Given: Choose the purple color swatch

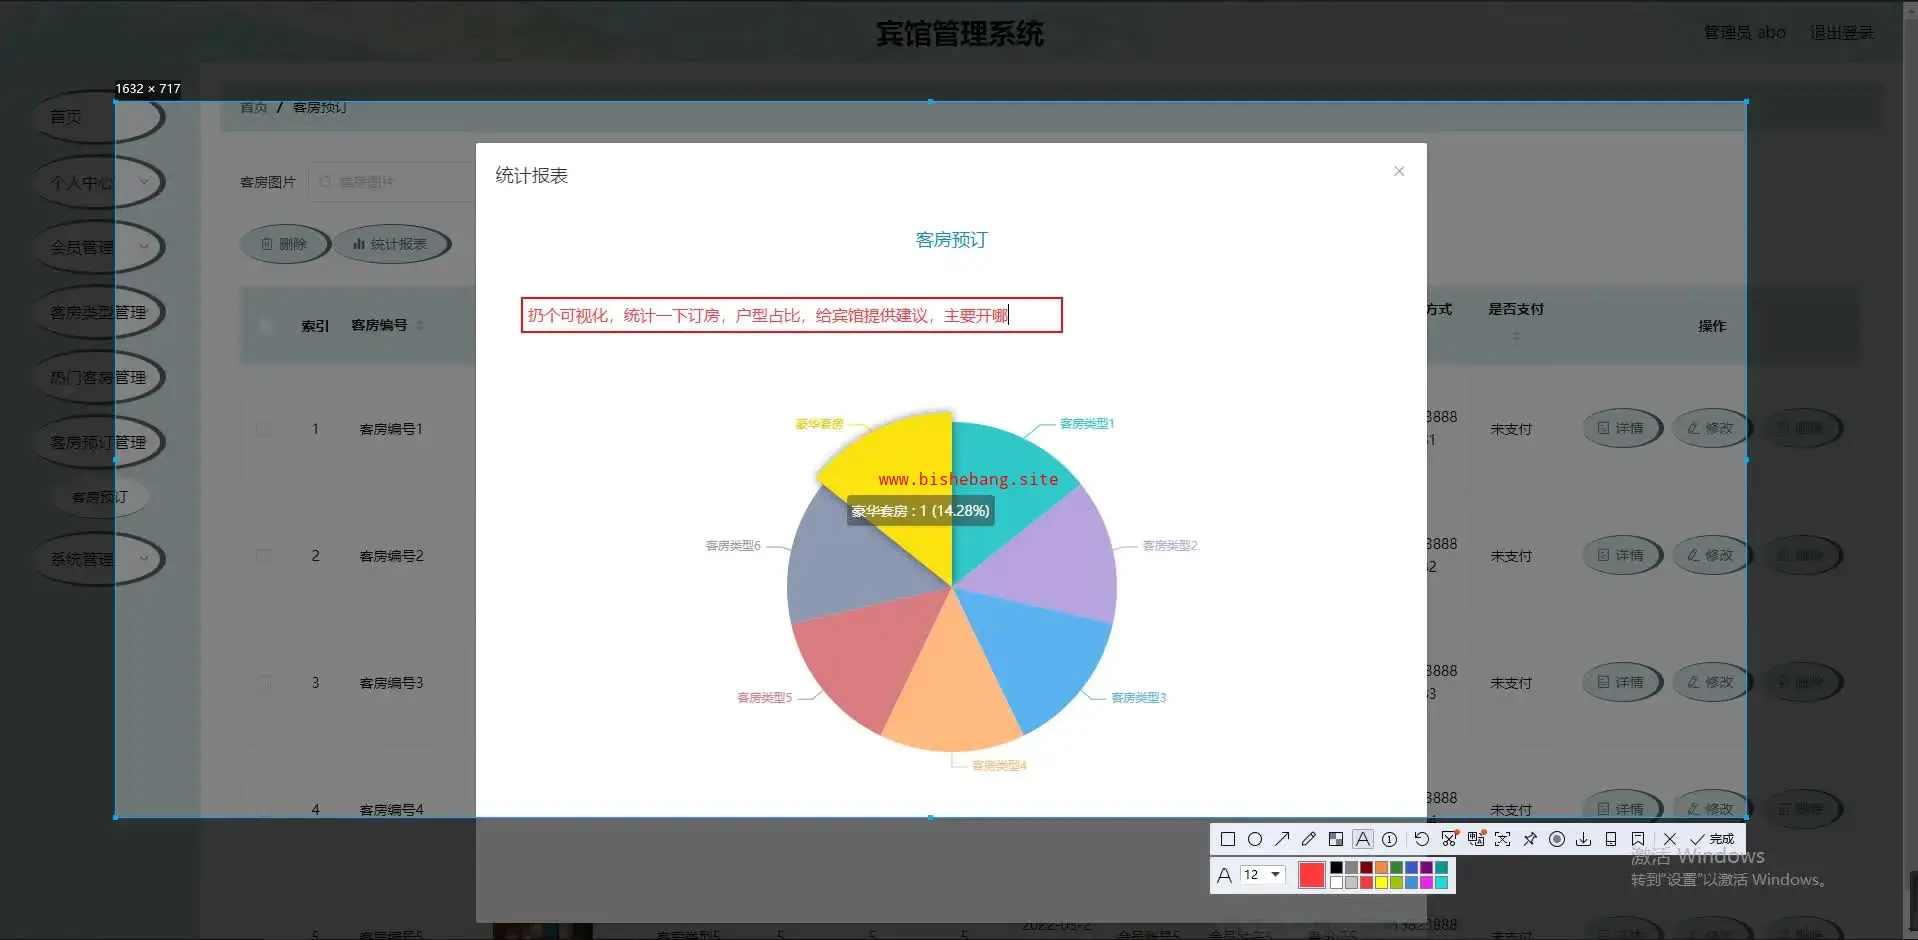Looking at the screenshot, I should [1426, 868].
